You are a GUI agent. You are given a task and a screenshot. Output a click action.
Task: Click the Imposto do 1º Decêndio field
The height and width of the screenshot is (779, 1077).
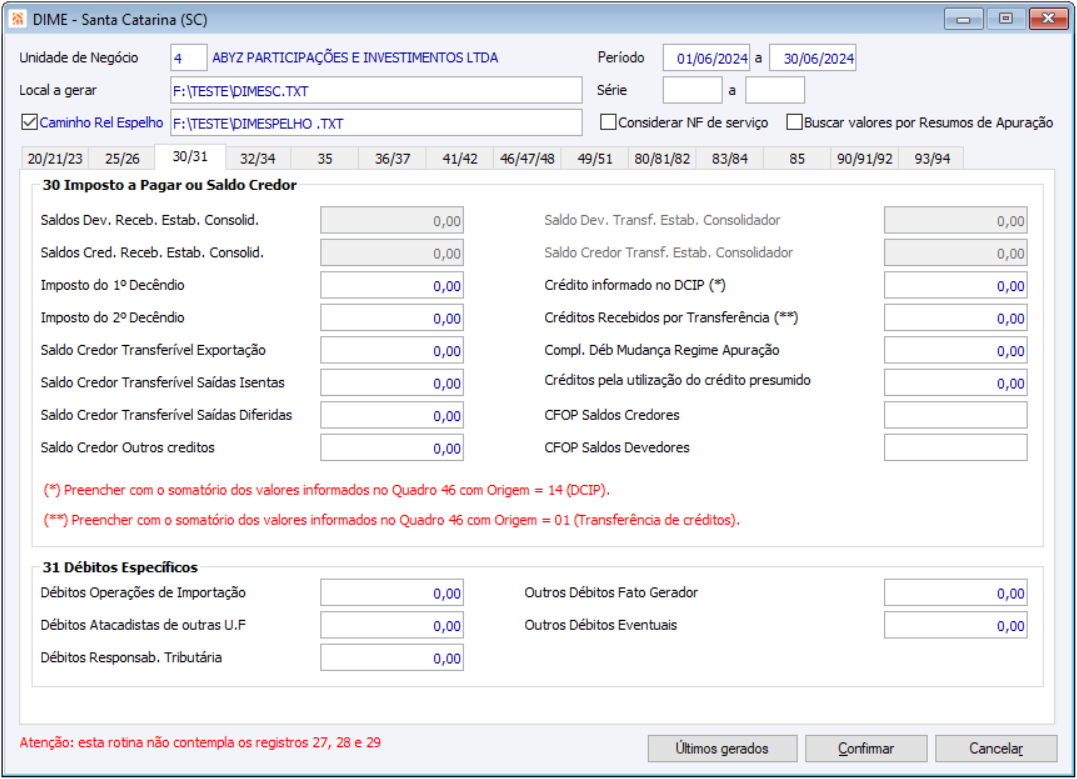392,285
